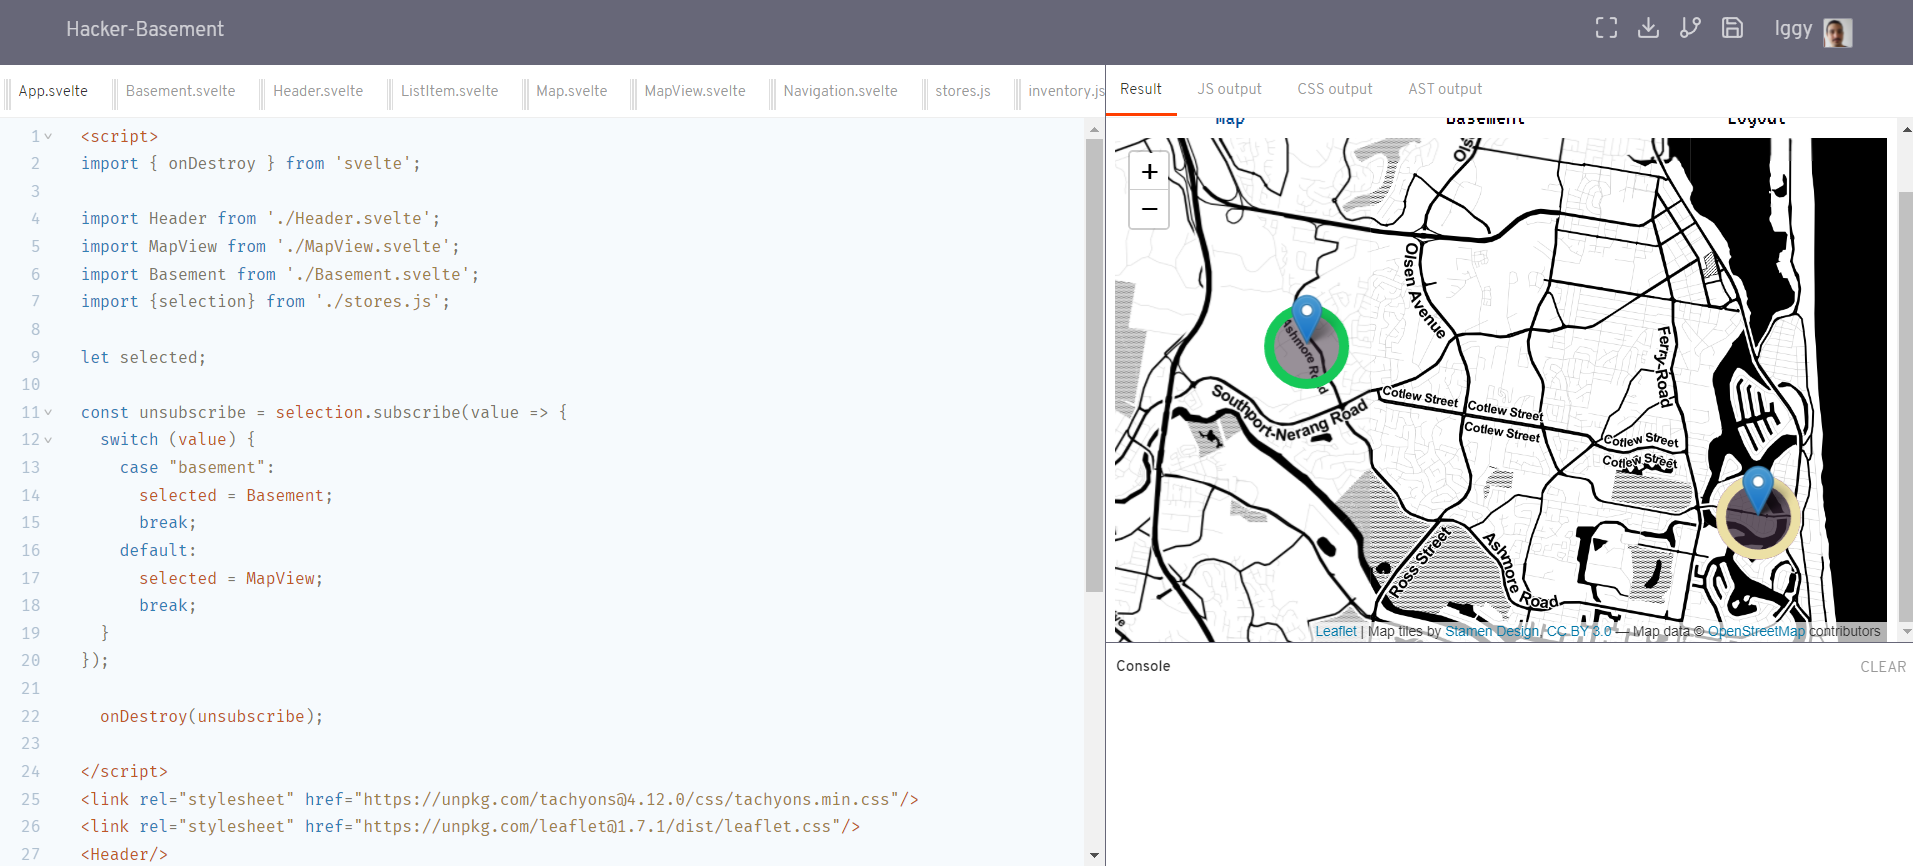Image resolution: width=1913 pixels, height=866 pixels.
Task: Click the '<Header/>' code line
Action: coord(124,854)
